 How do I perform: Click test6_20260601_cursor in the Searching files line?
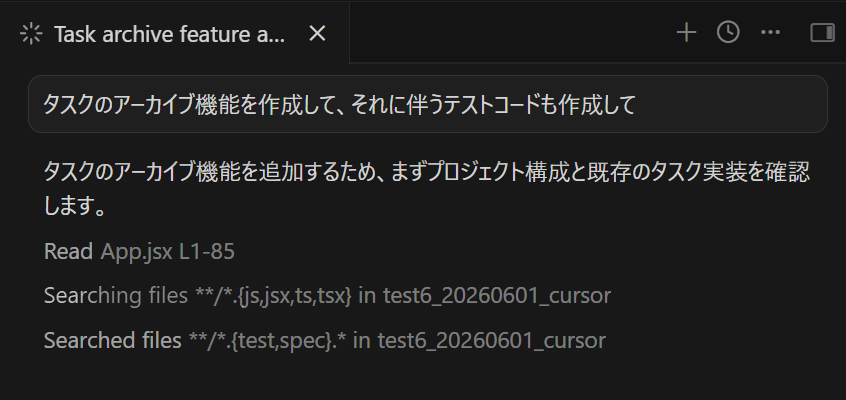pyautogui.click(x=497, y=296)
